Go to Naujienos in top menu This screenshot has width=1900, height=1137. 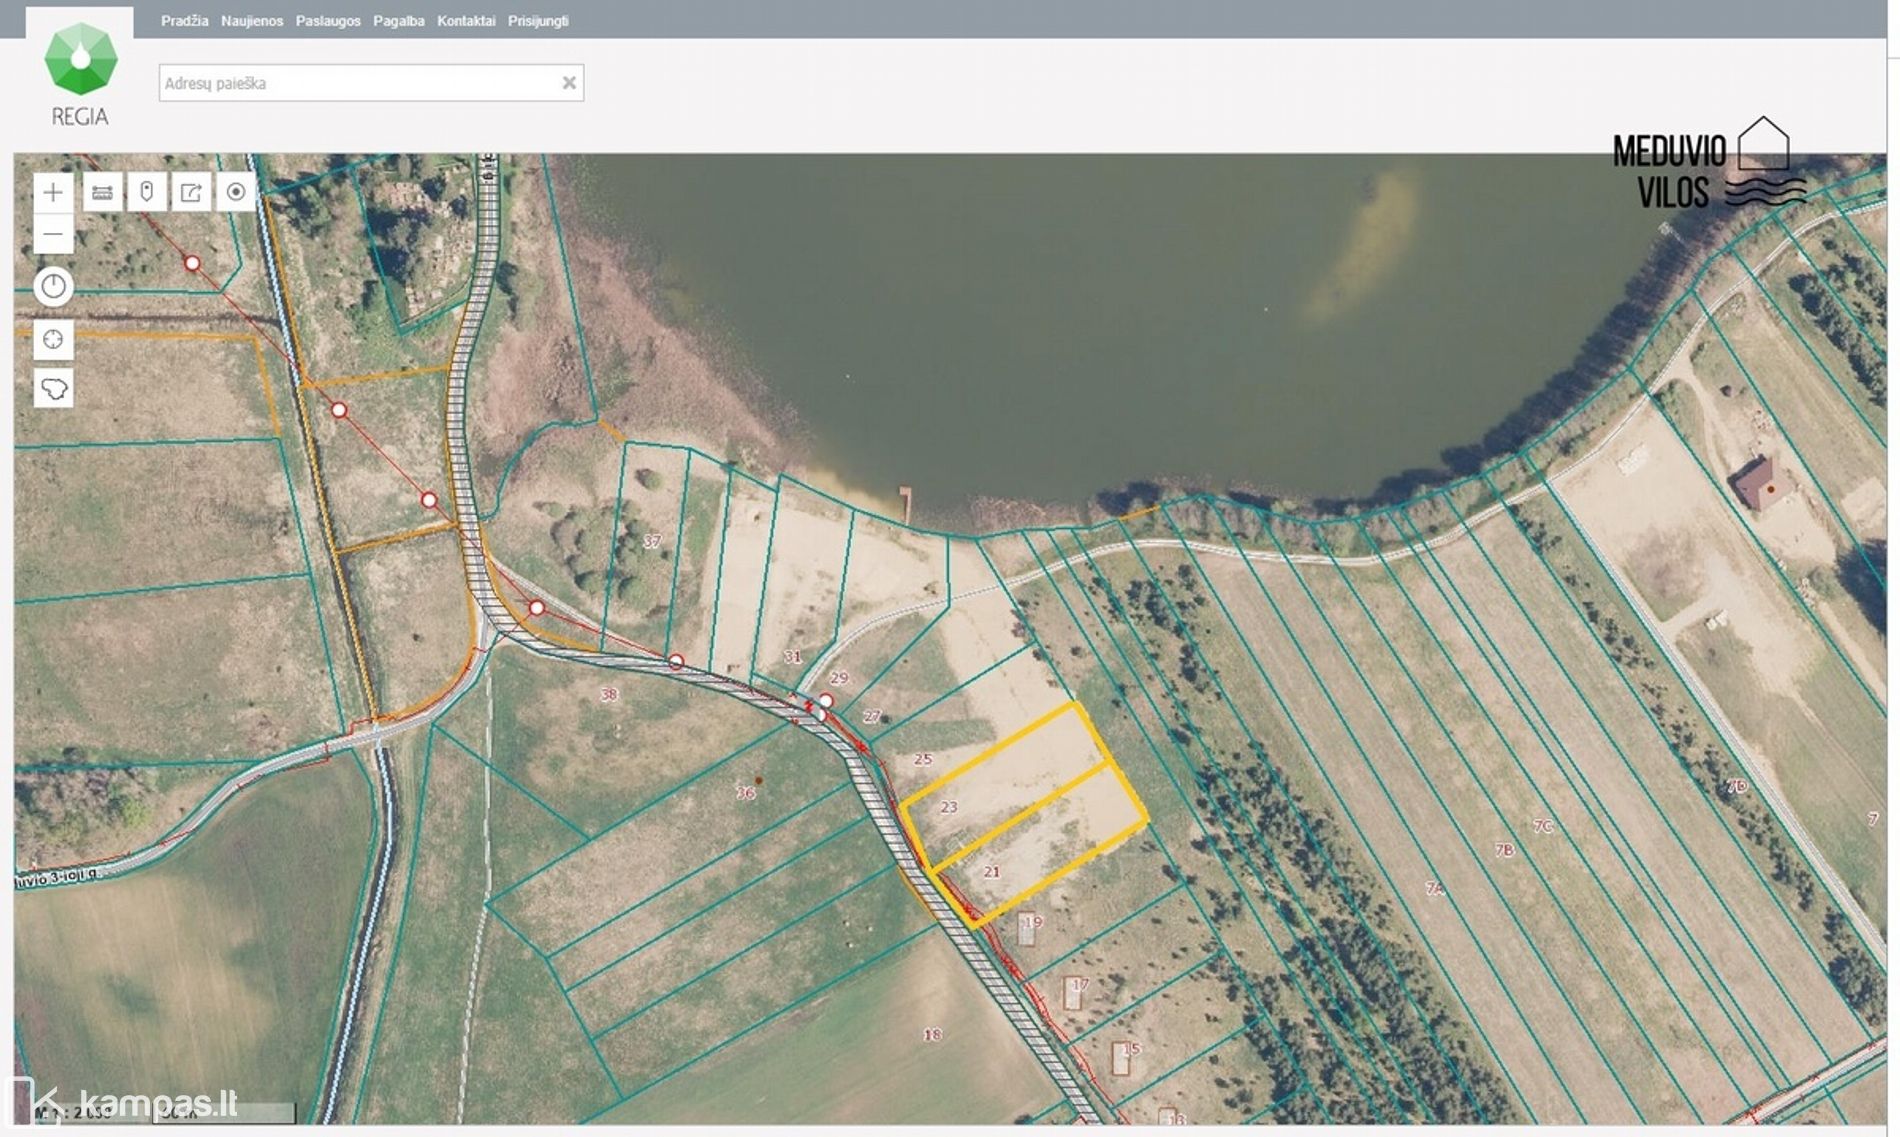point(252,21)
